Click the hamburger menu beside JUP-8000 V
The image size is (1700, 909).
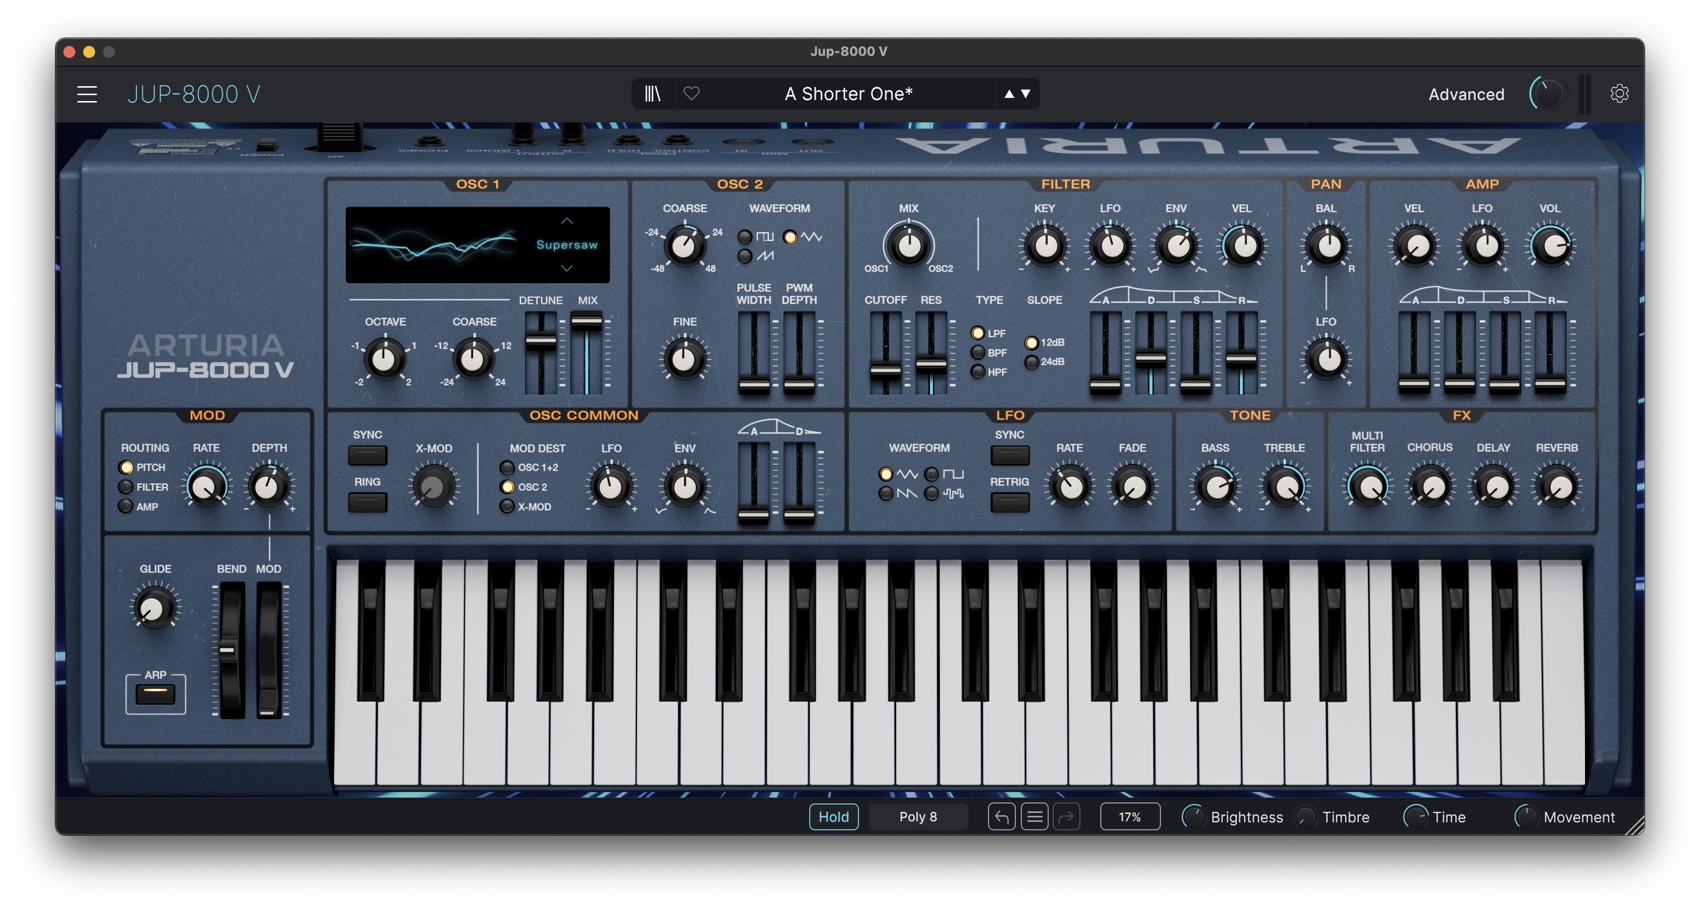coord(87,93)
